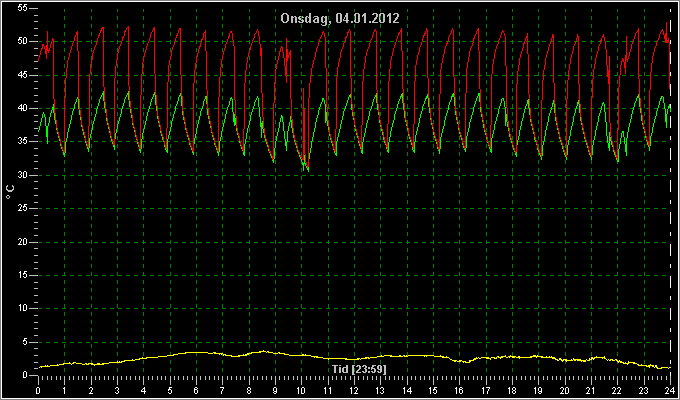Click the 30 temperature axis label
680x400 pixels.
point(23,175)
